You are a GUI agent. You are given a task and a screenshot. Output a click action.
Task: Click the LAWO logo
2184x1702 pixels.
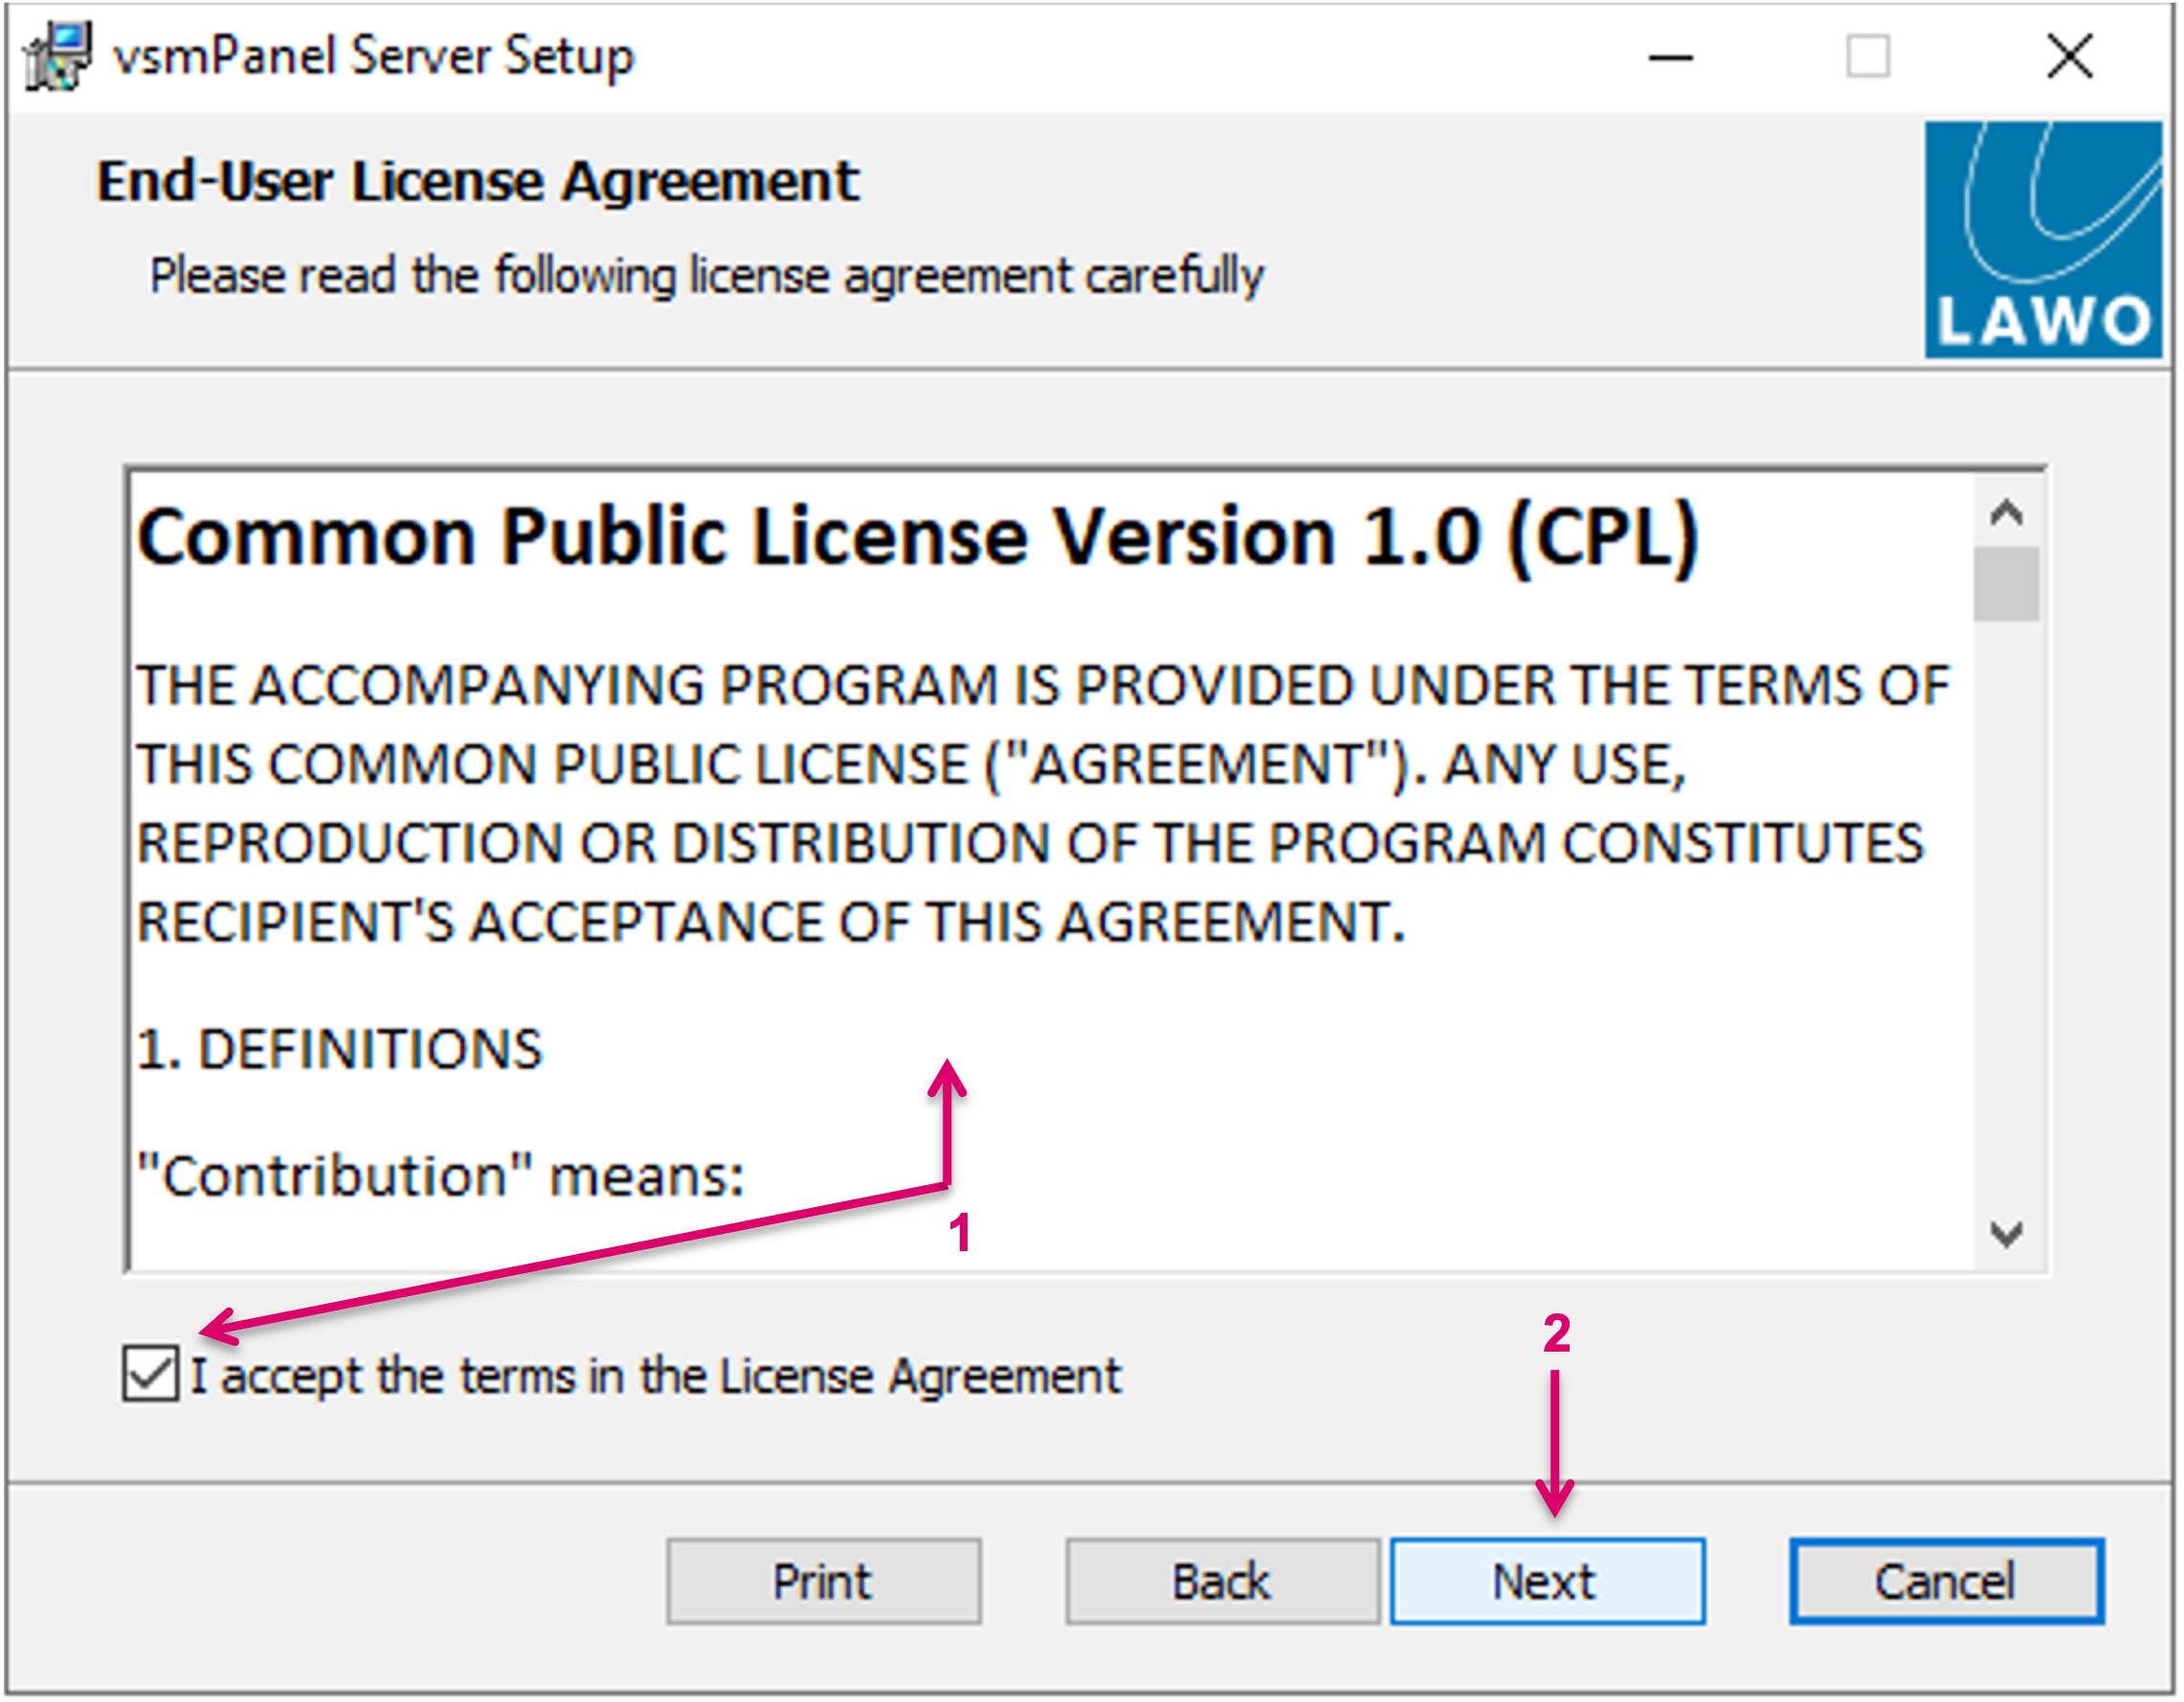click(x=2042, y=240)
